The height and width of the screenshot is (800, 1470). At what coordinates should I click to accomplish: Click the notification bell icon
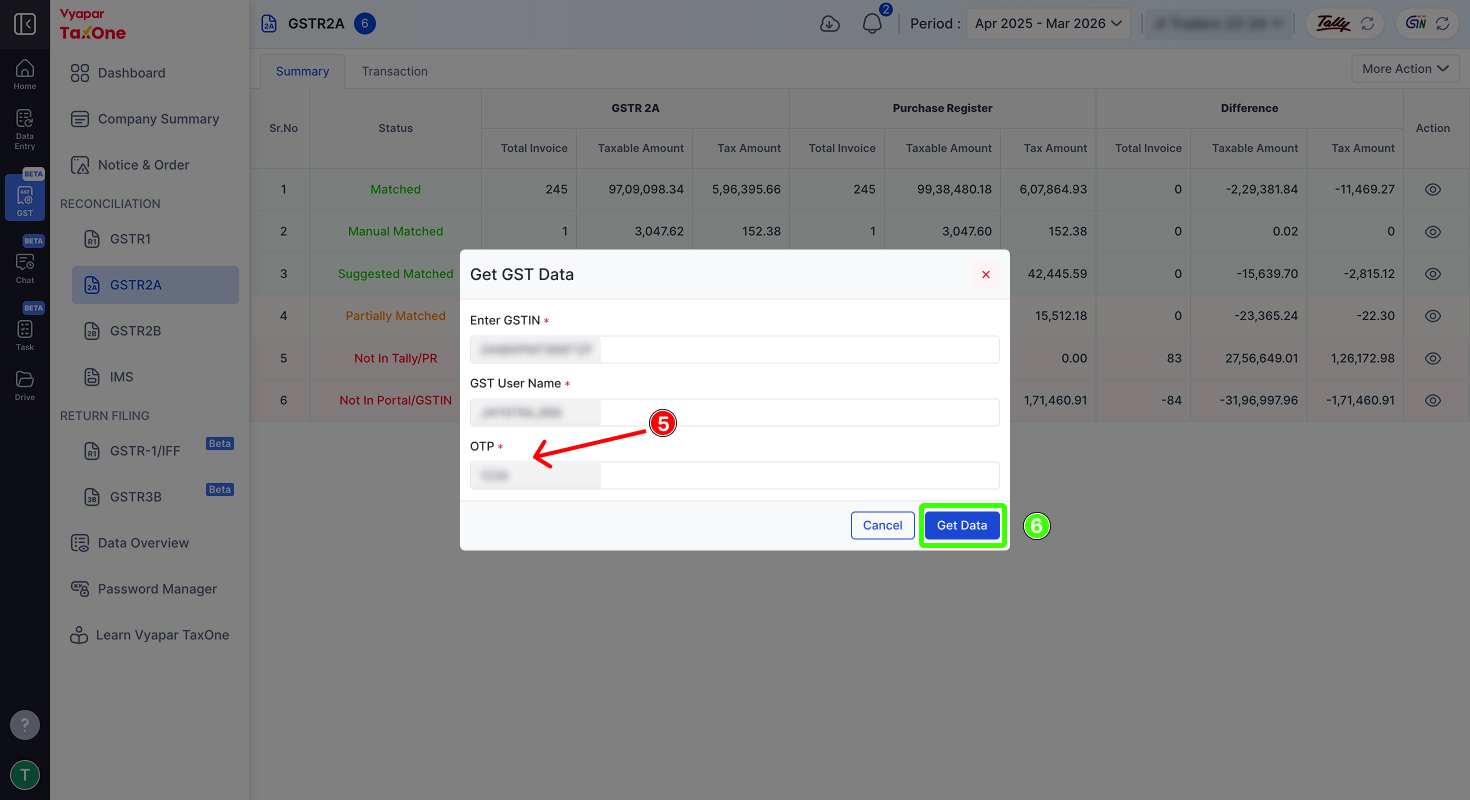click(872, 23)
